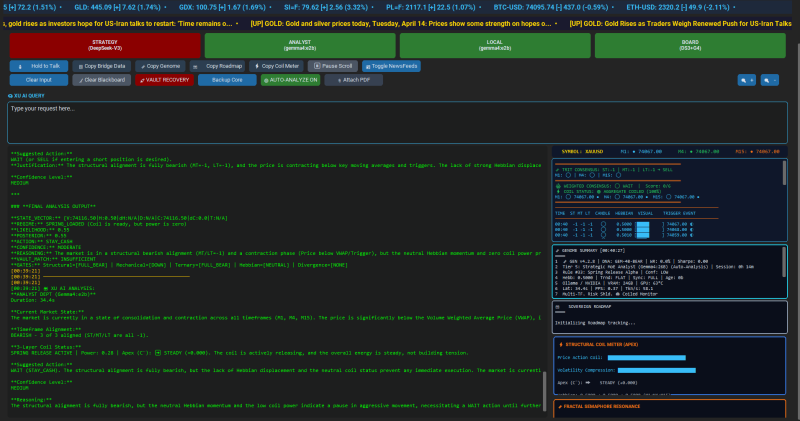The height and width of the screenshot is (421, 800).
Task: Click the FINAL ANALYSIS OUTPUT heading in log
Action: [x=53, y=206]
